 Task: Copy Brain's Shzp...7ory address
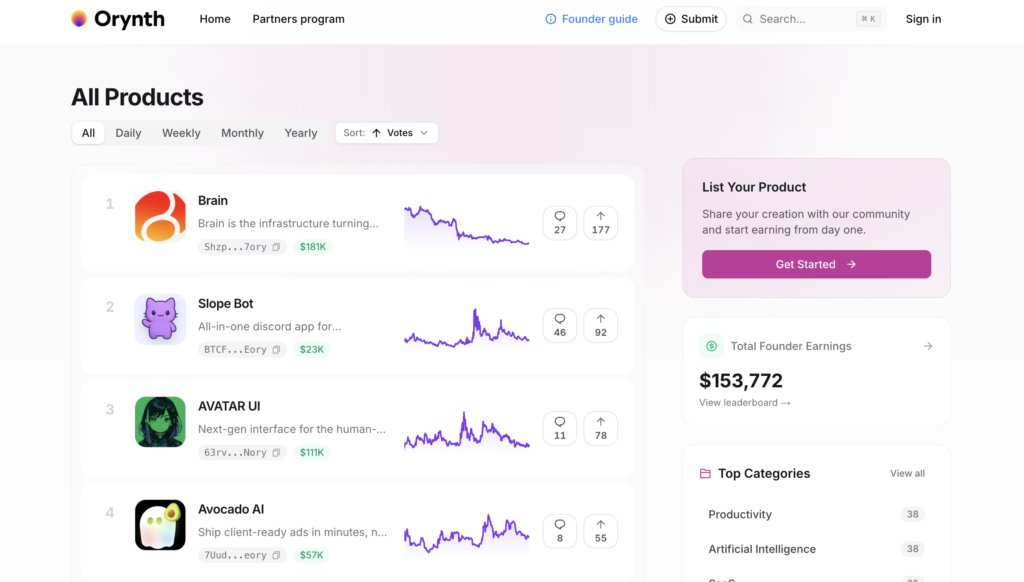pyautogui.click(x=277, y=247)
